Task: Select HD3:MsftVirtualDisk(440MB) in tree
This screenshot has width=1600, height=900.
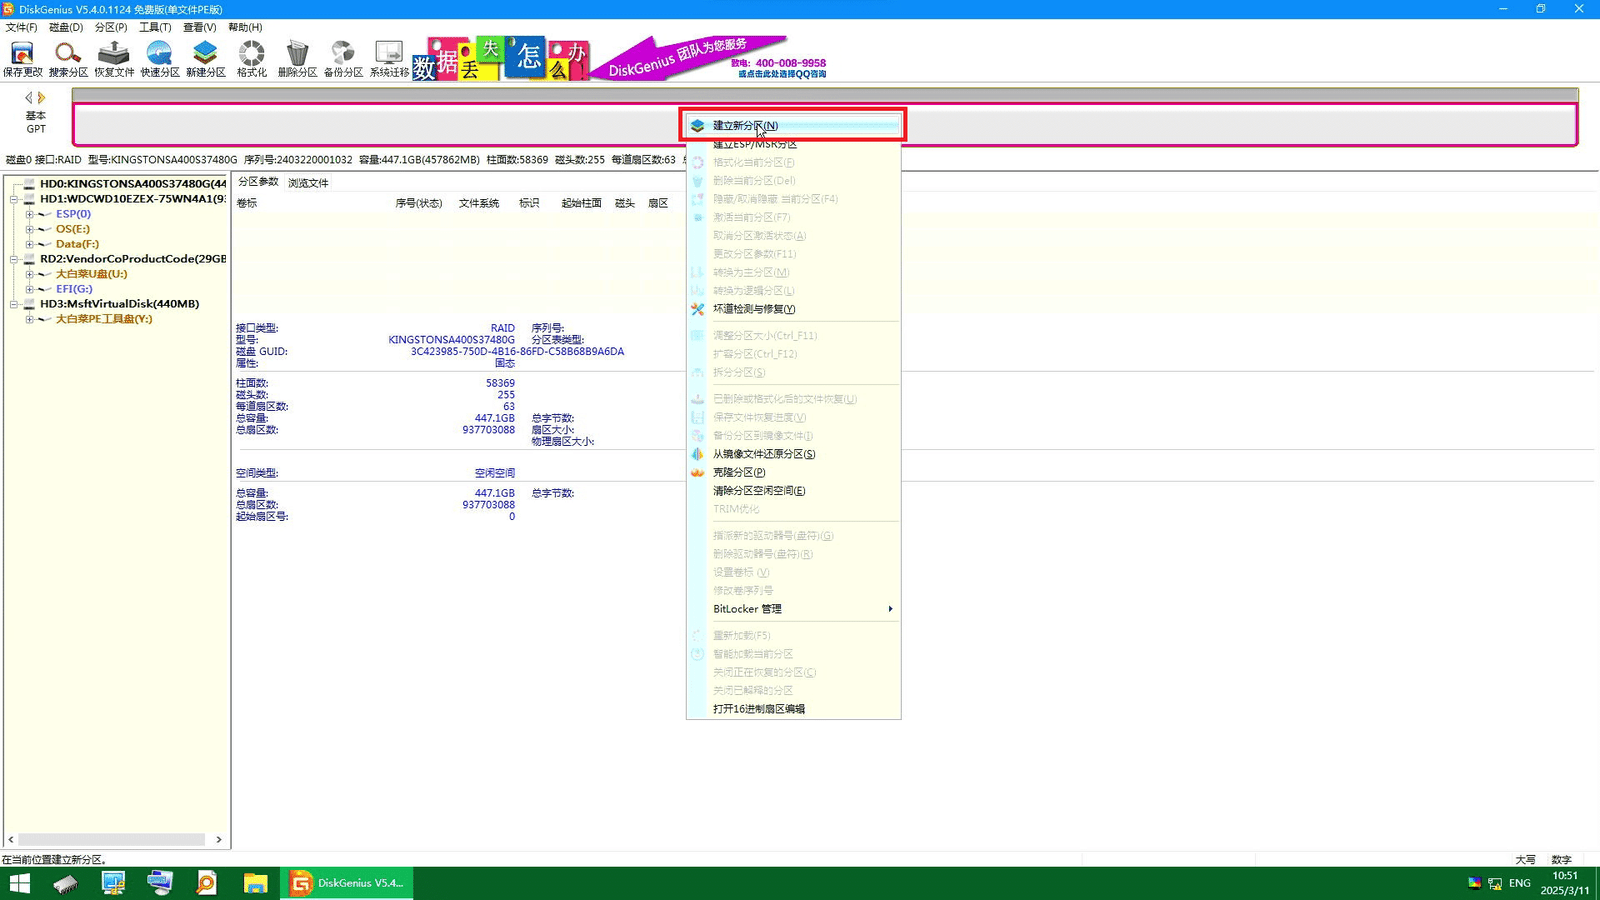Action: point(119,304)
